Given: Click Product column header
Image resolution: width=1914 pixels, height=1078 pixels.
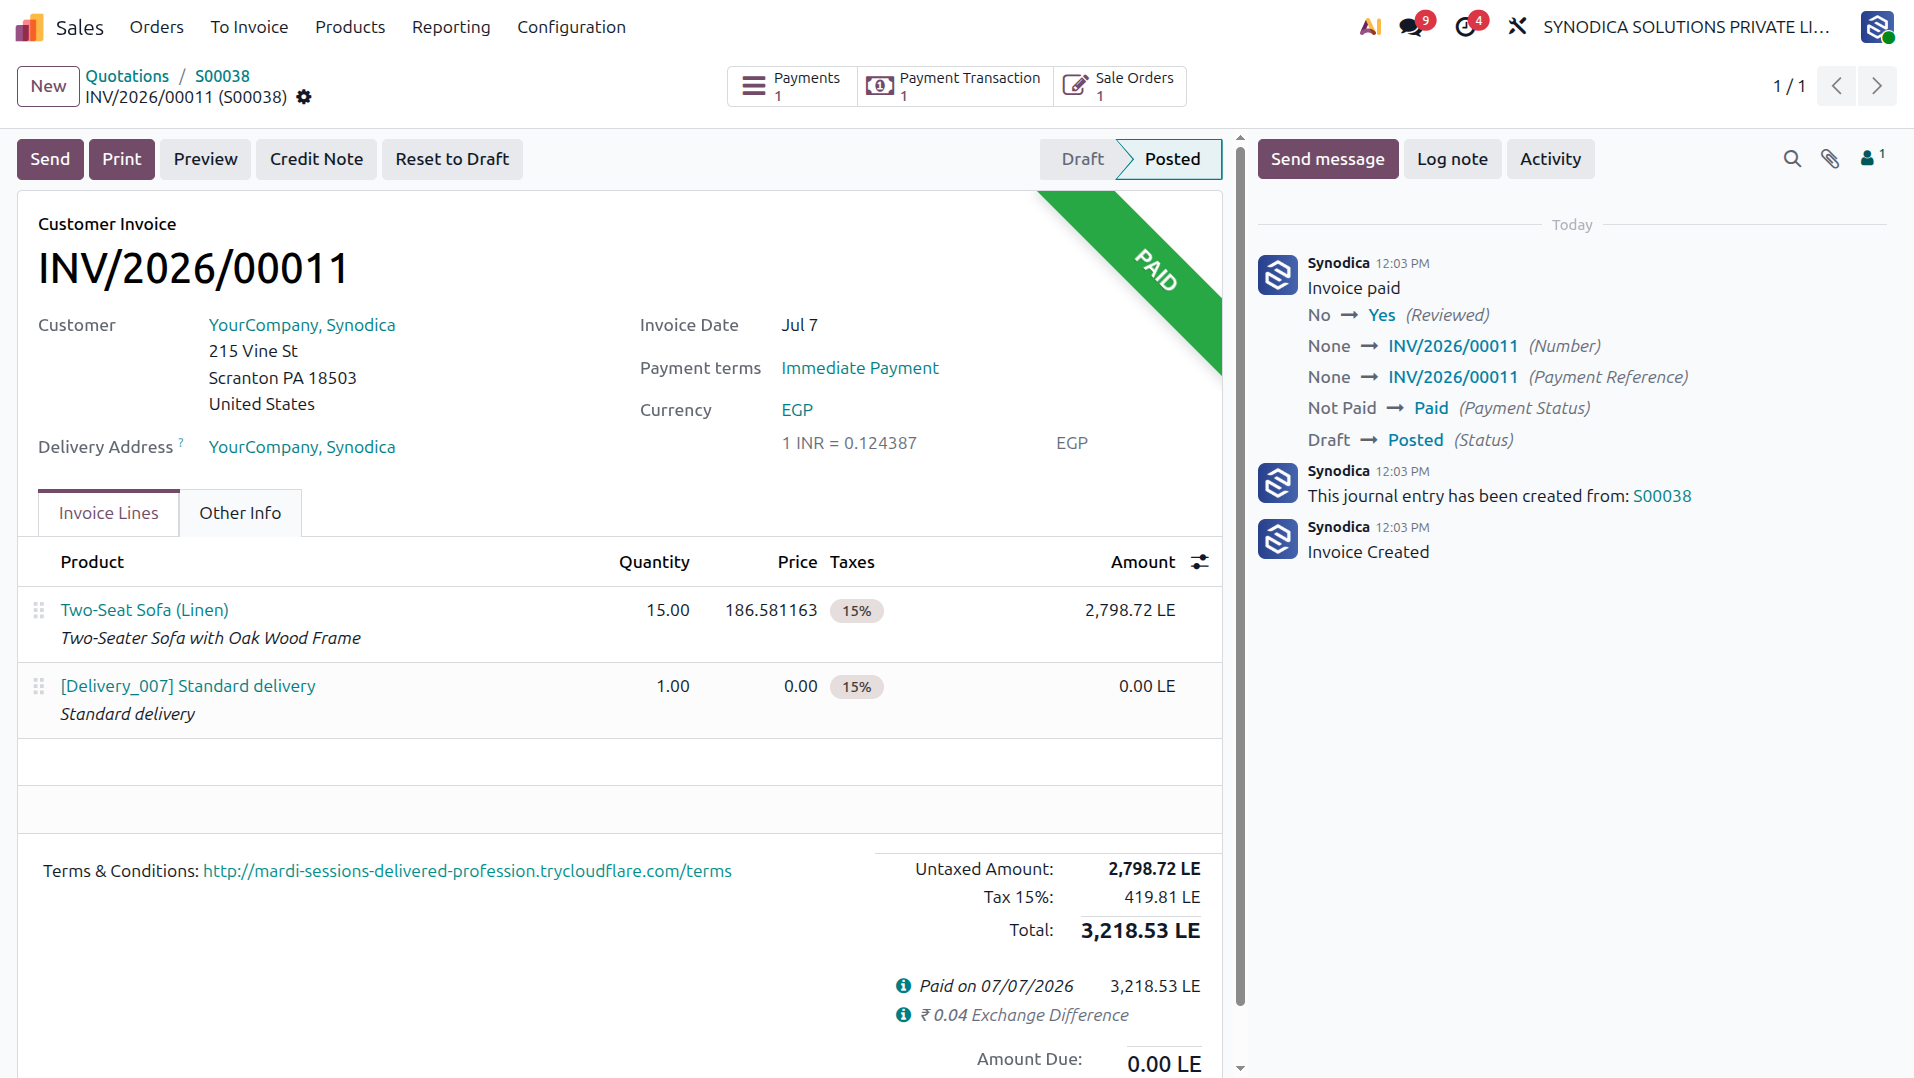Looking at the screenshot, I should 92,562.
